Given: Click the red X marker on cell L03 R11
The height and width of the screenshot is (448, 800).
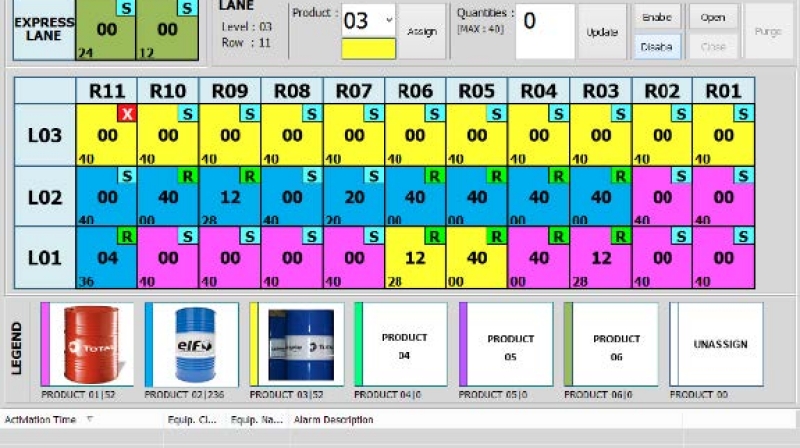Looking at the screenshot, I should pos(127,114).
